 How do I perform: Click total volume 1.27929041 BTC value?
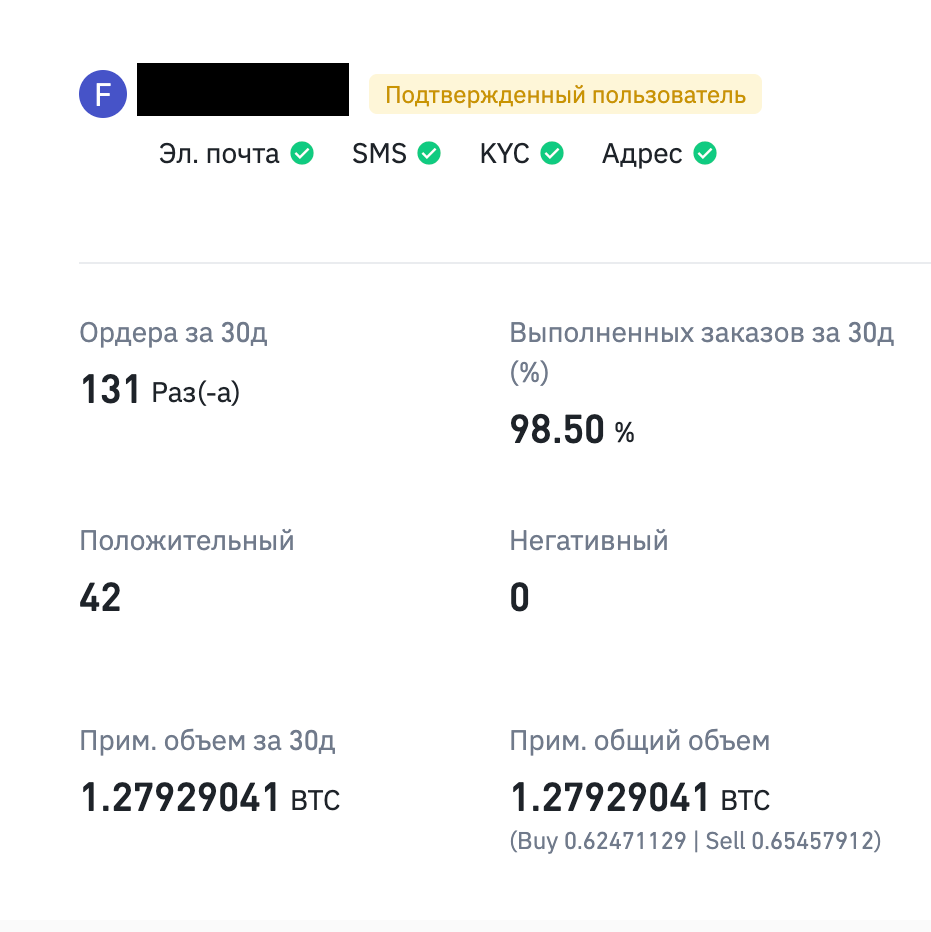coord(640,797)
